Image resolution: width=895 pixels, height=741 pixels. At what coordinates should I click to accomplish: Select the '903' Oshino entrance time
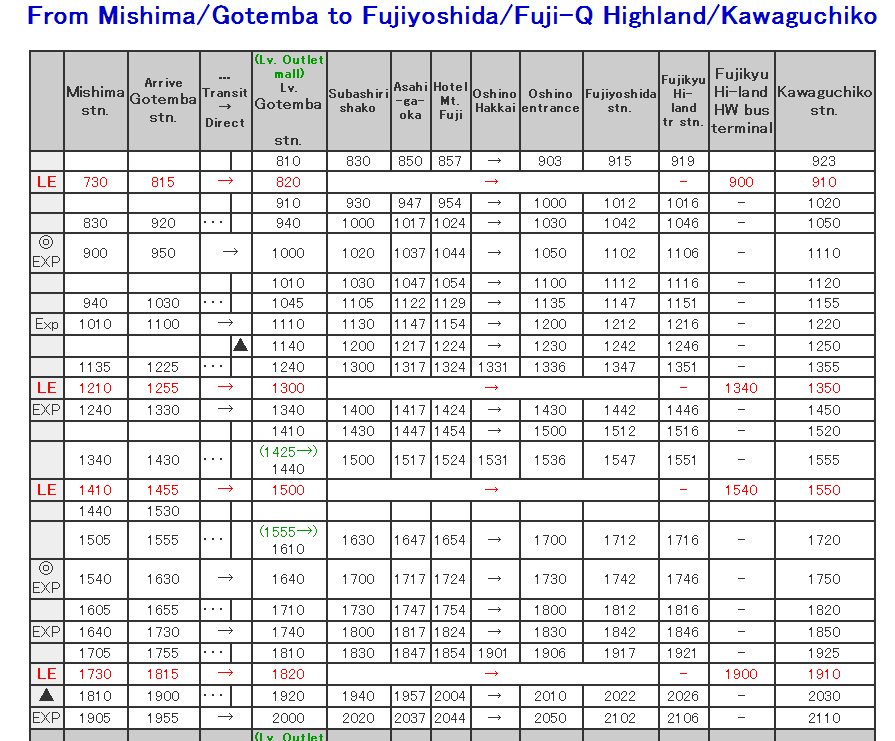point(550,161)
